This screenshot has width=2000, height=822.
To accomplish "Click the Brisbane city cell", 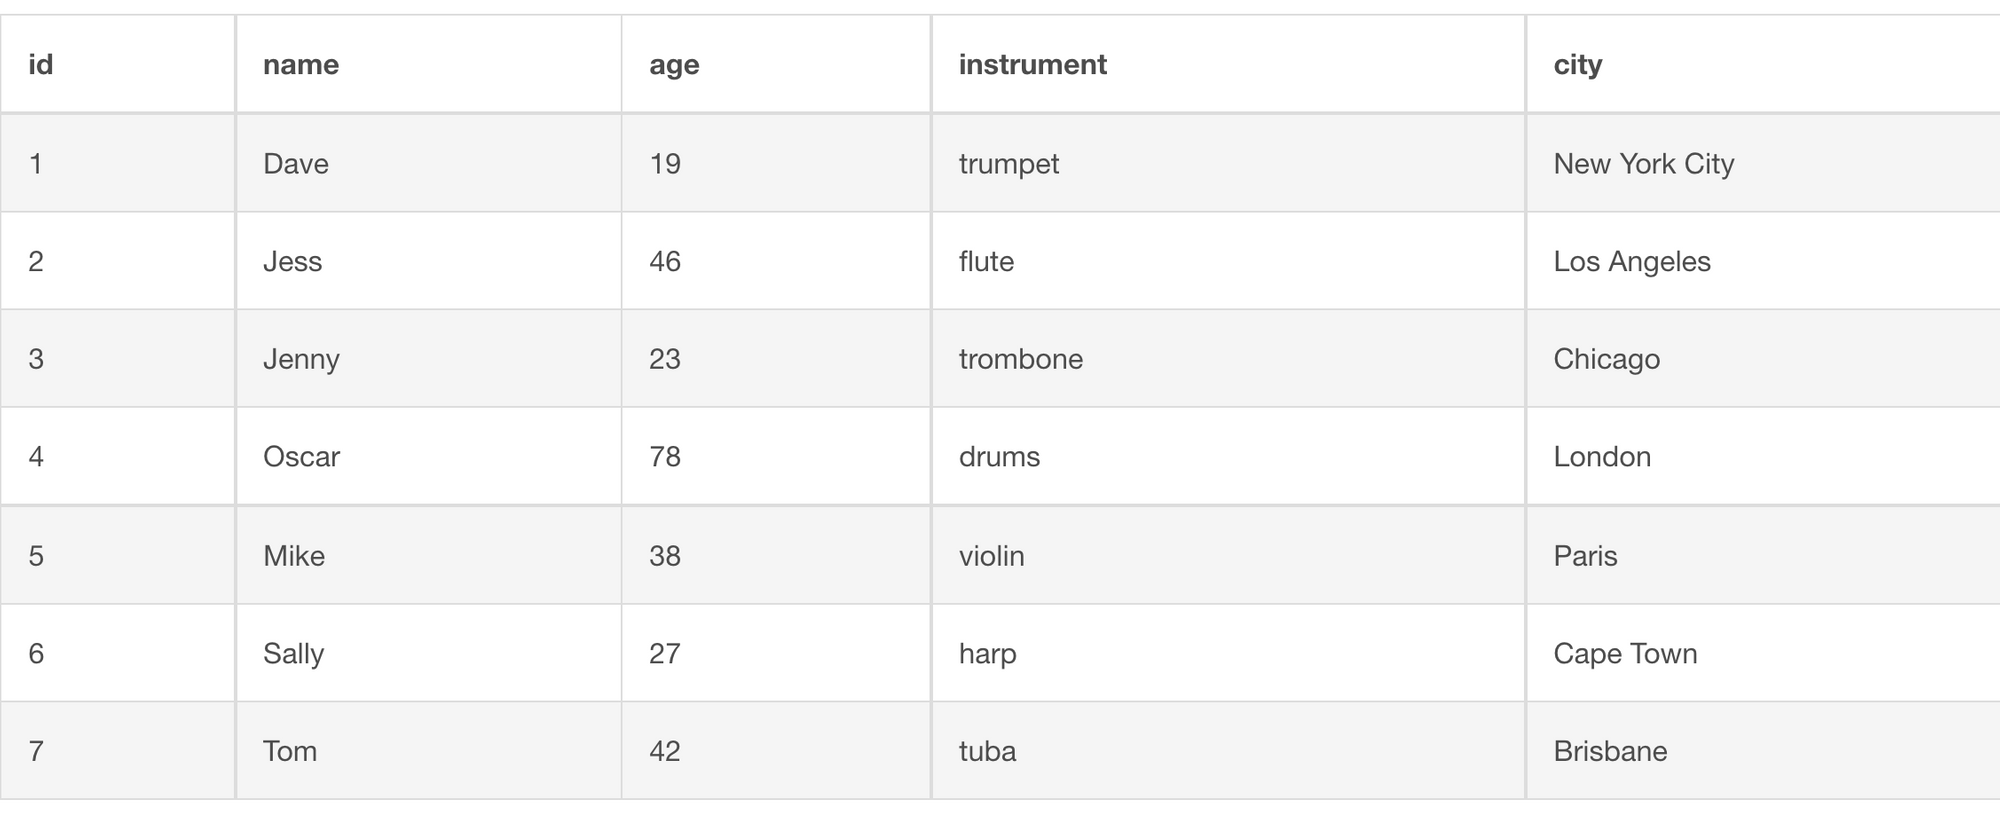I will pos(1763,750).
